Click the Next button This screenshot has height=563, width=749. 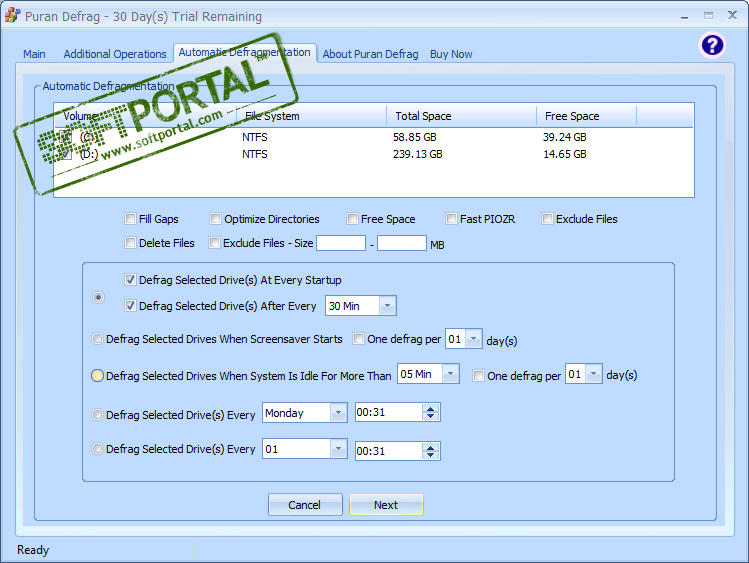coord(386,505)
